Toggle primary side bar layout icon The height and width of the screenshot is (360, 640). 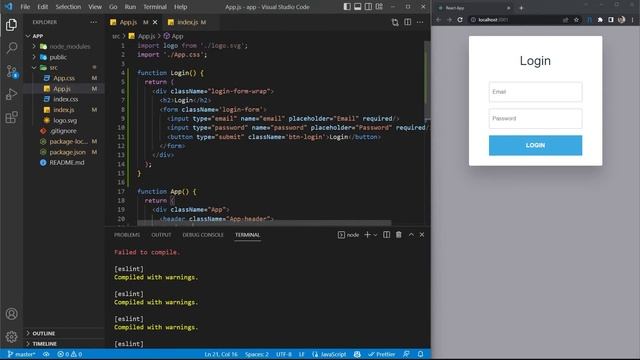(x=347, y=7)
